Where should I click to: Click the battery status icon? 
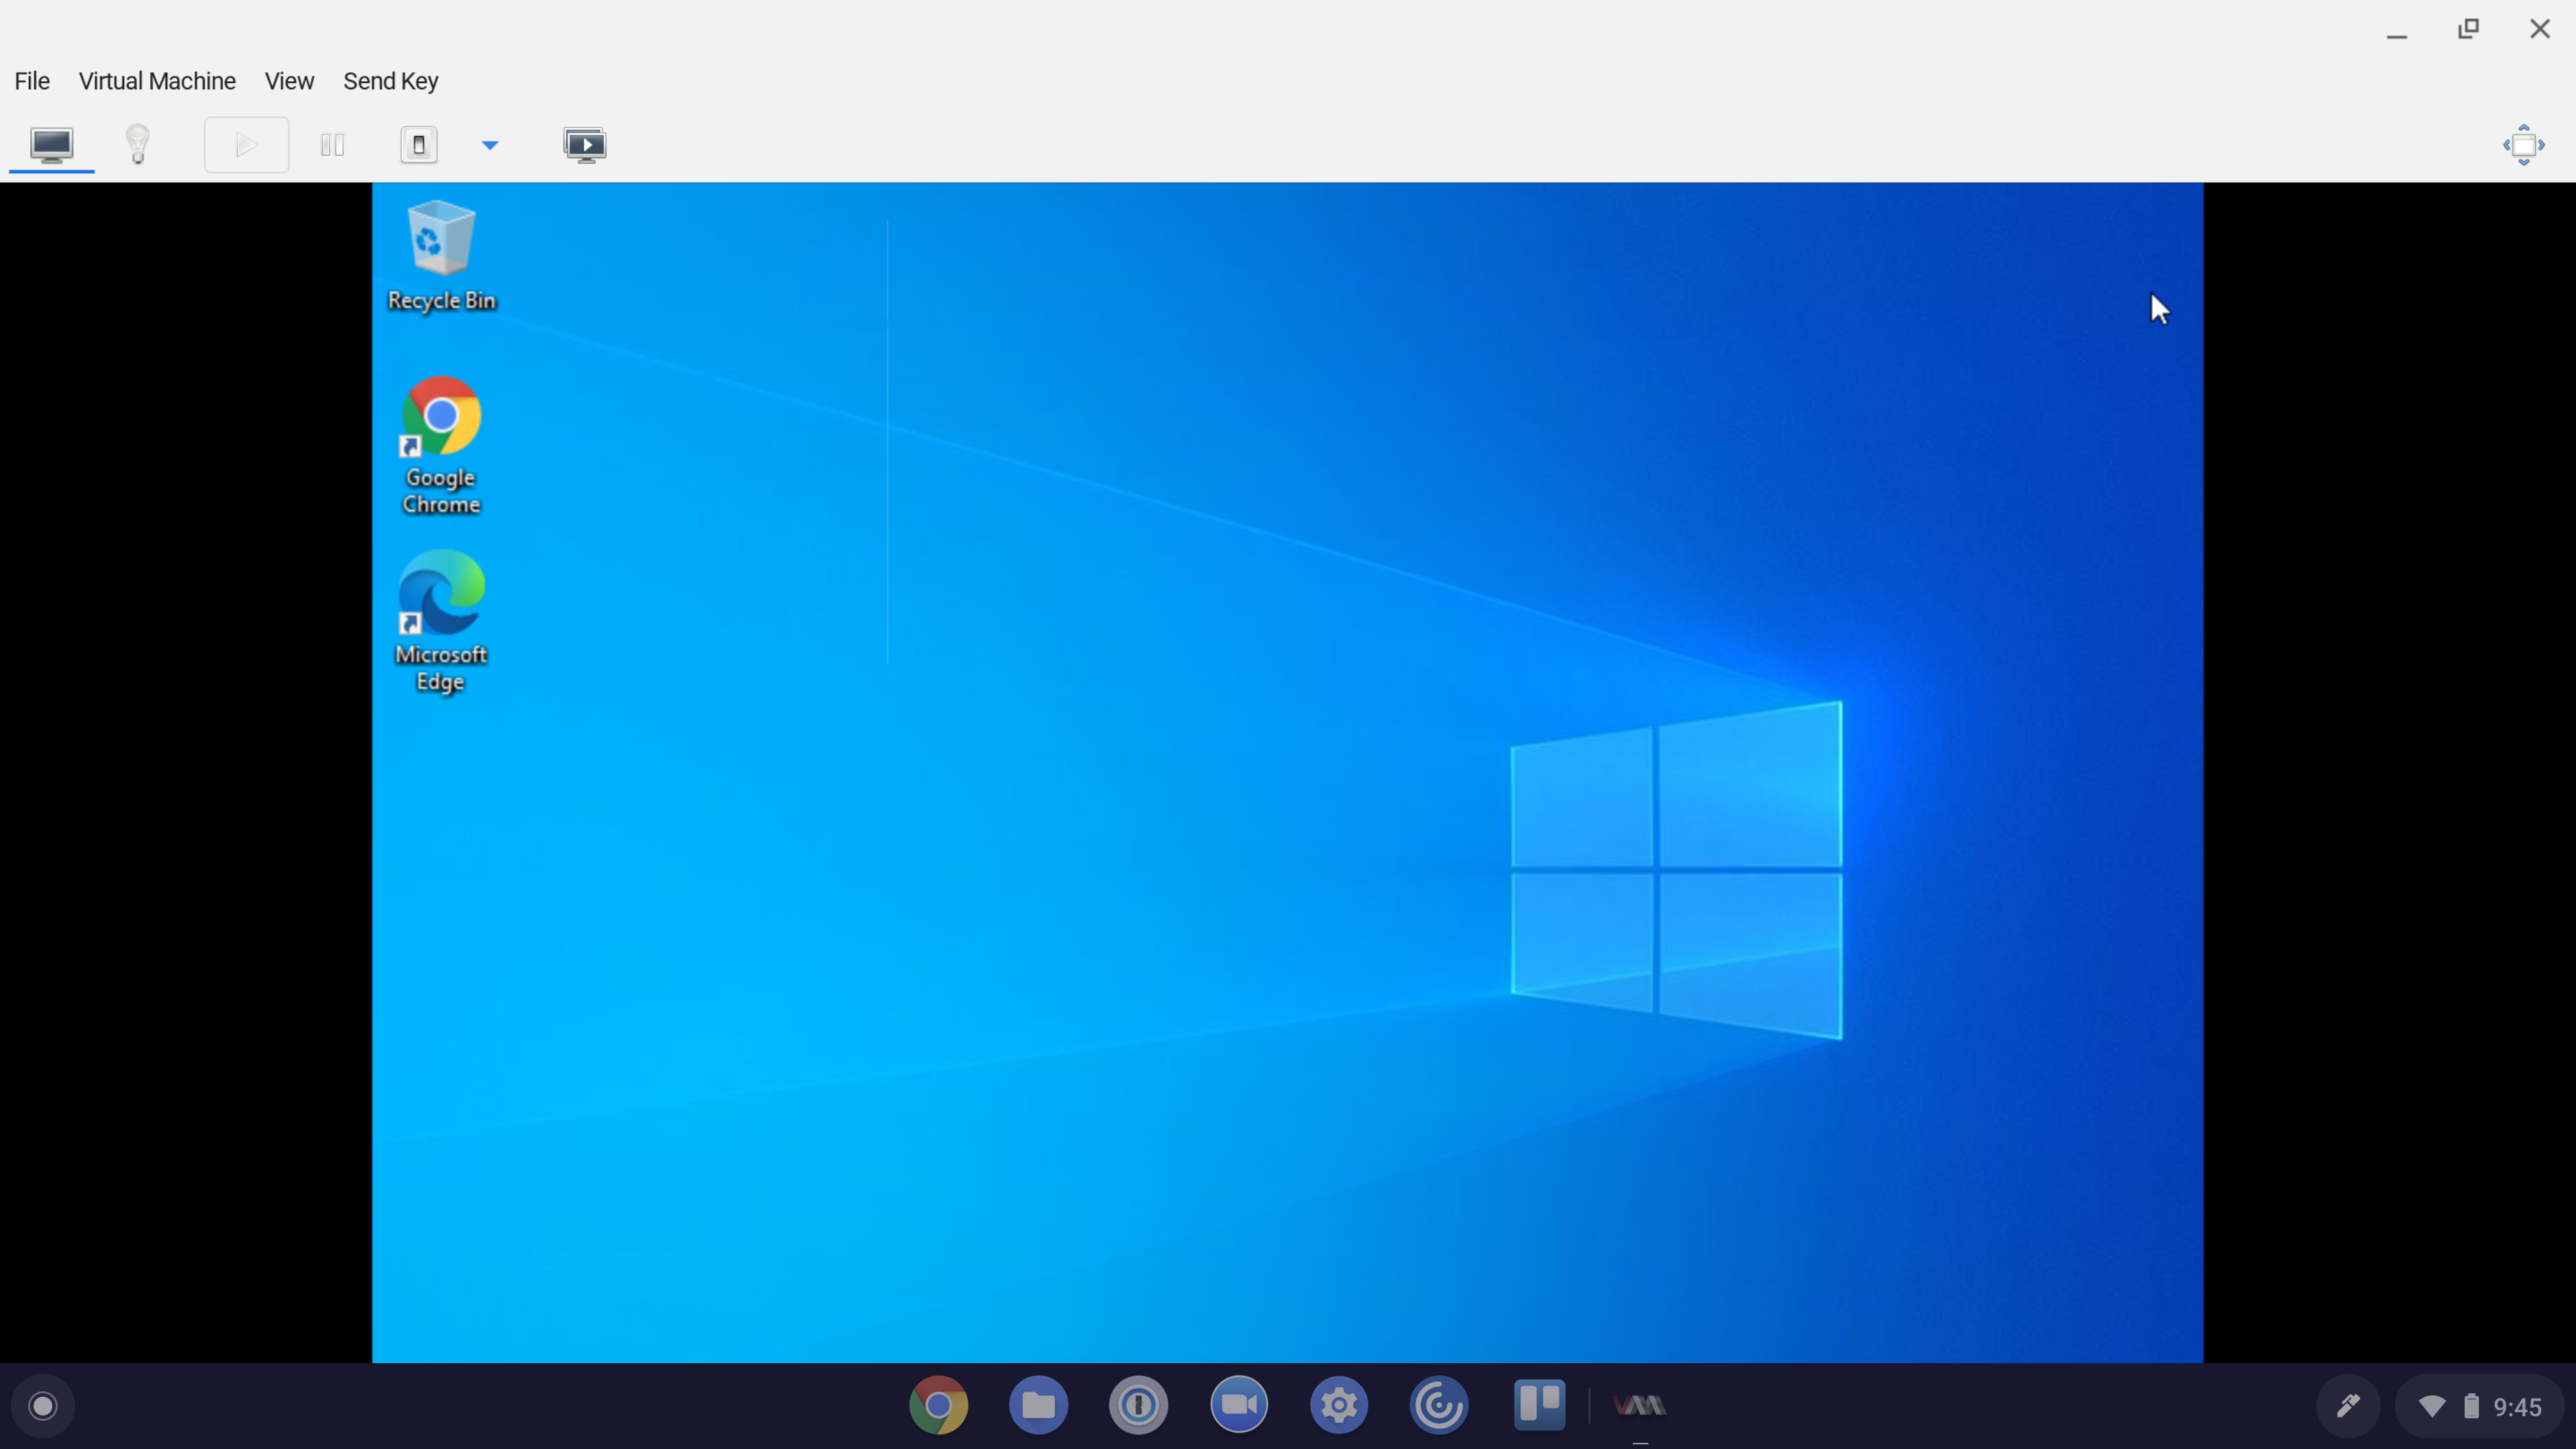click(2471, 1406)
